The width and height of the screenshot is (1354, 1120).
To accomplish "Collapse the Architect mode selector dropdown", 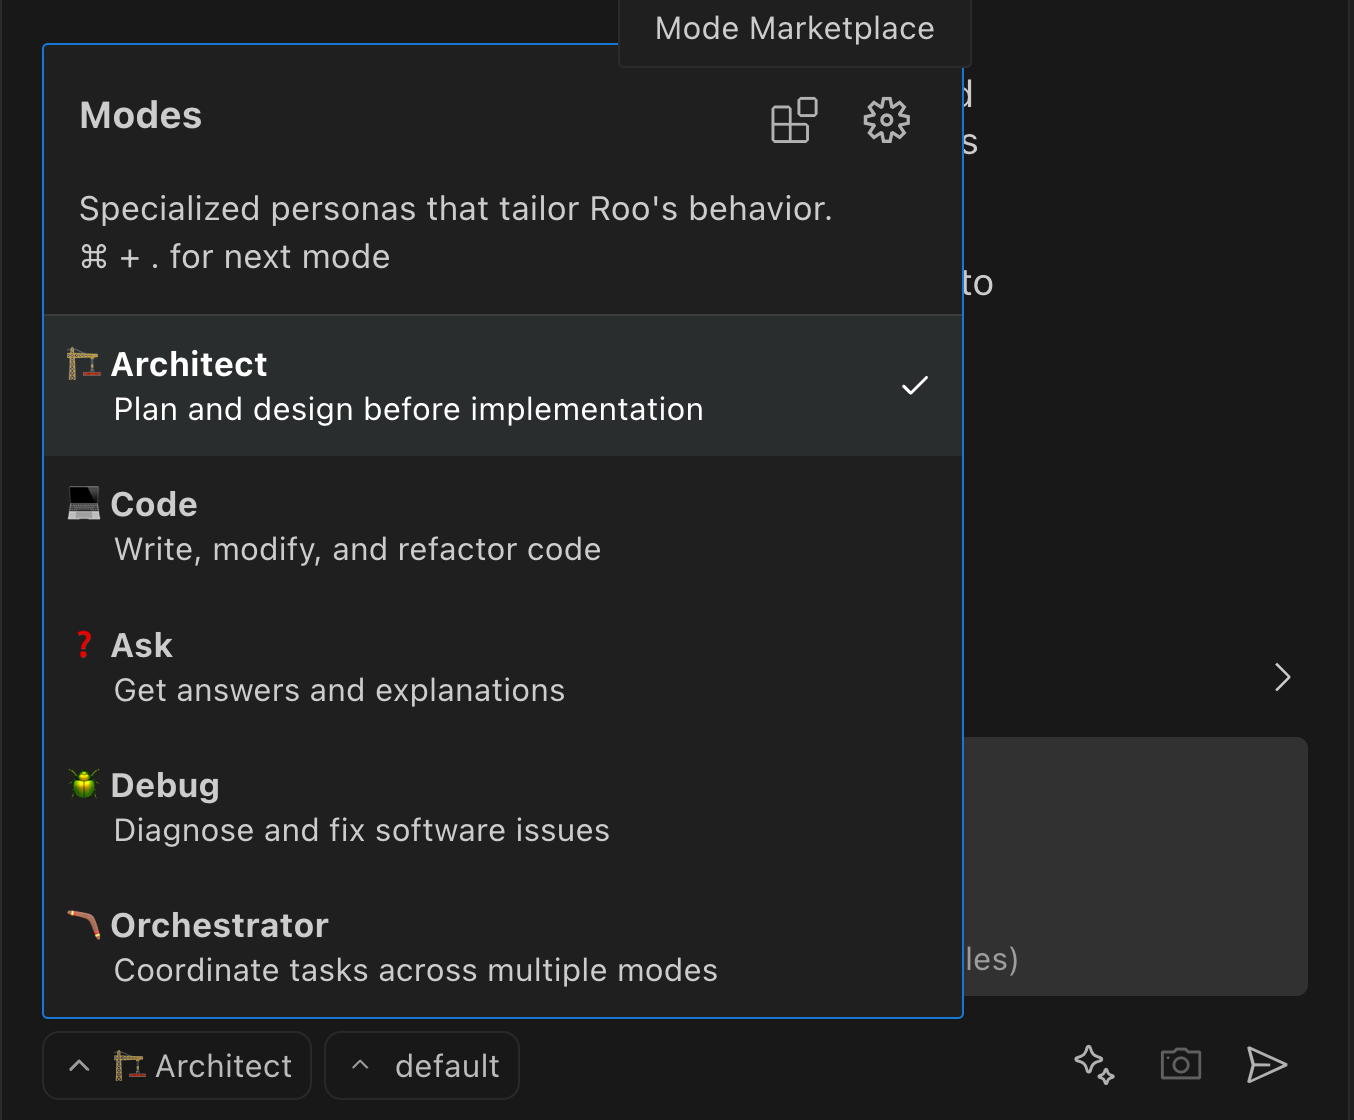I will click(x=178, y=1066).
